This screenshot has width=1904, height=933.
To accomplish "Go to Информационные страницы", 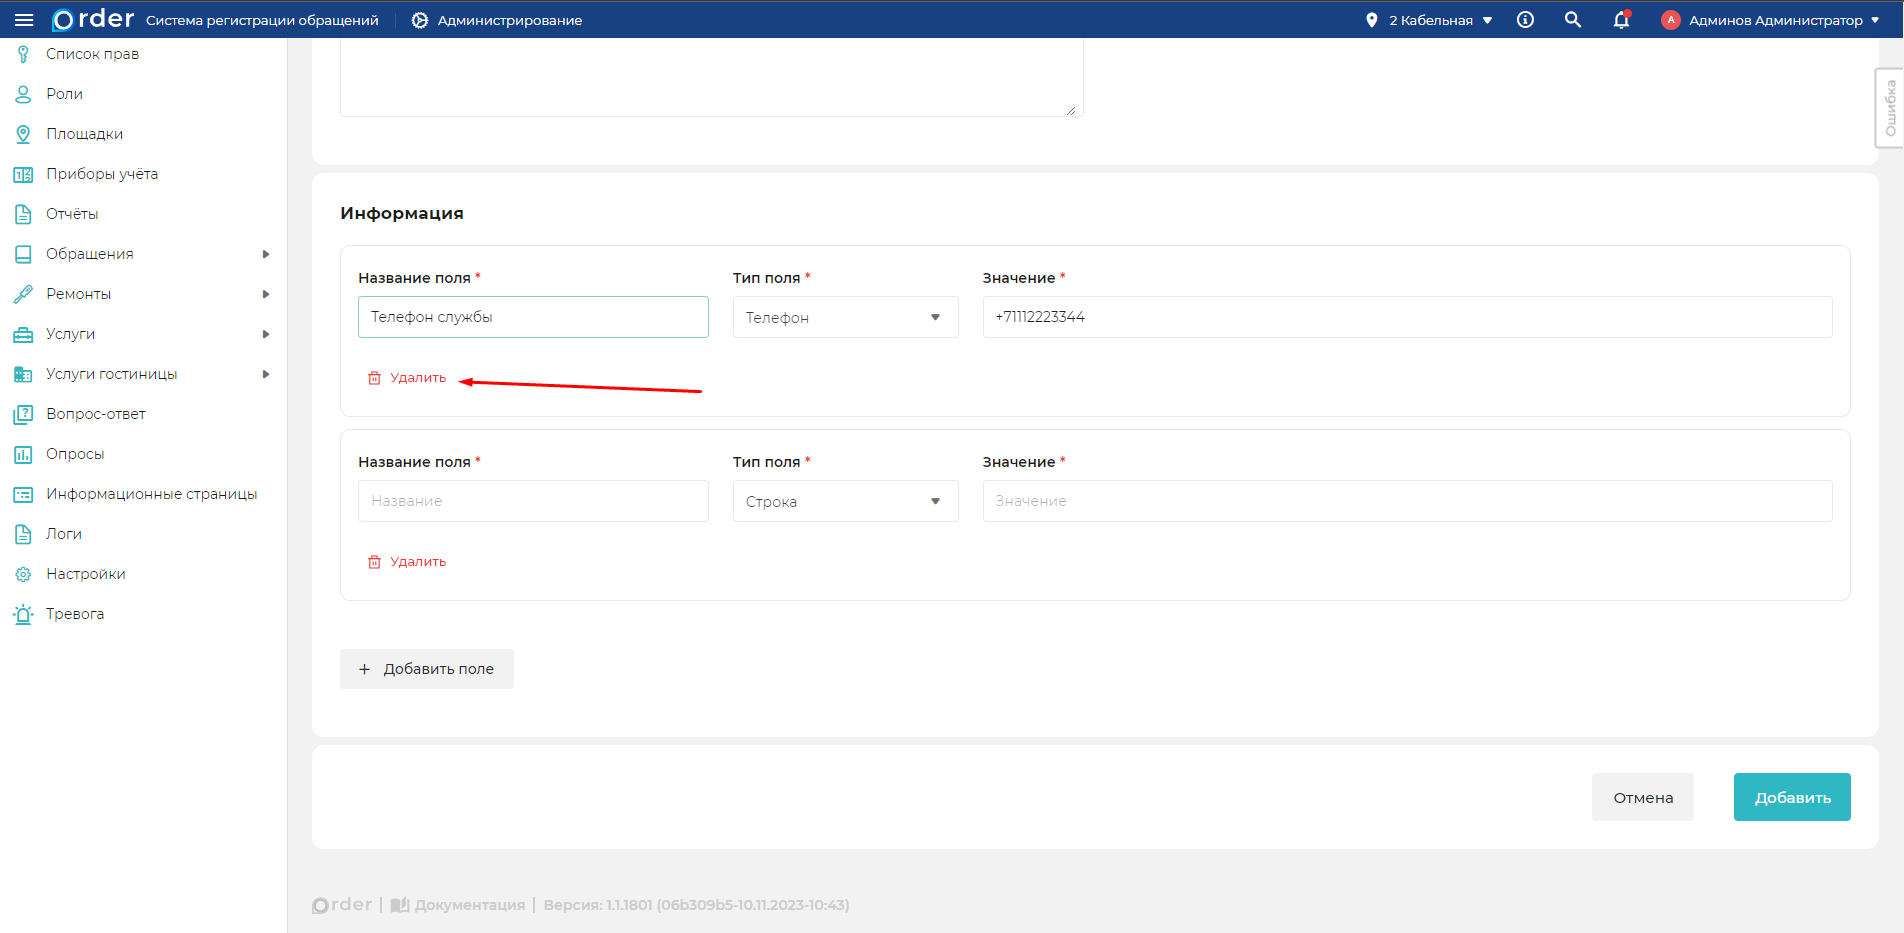I will pos(151,494).
